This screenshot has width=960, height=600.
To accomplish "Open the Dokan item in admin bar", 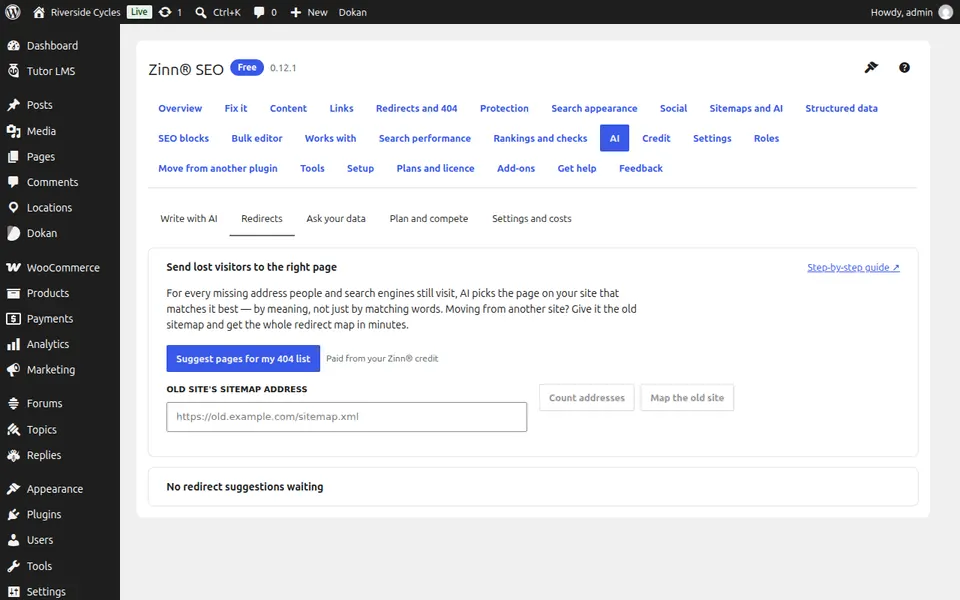I will click(x=353, y=12).
